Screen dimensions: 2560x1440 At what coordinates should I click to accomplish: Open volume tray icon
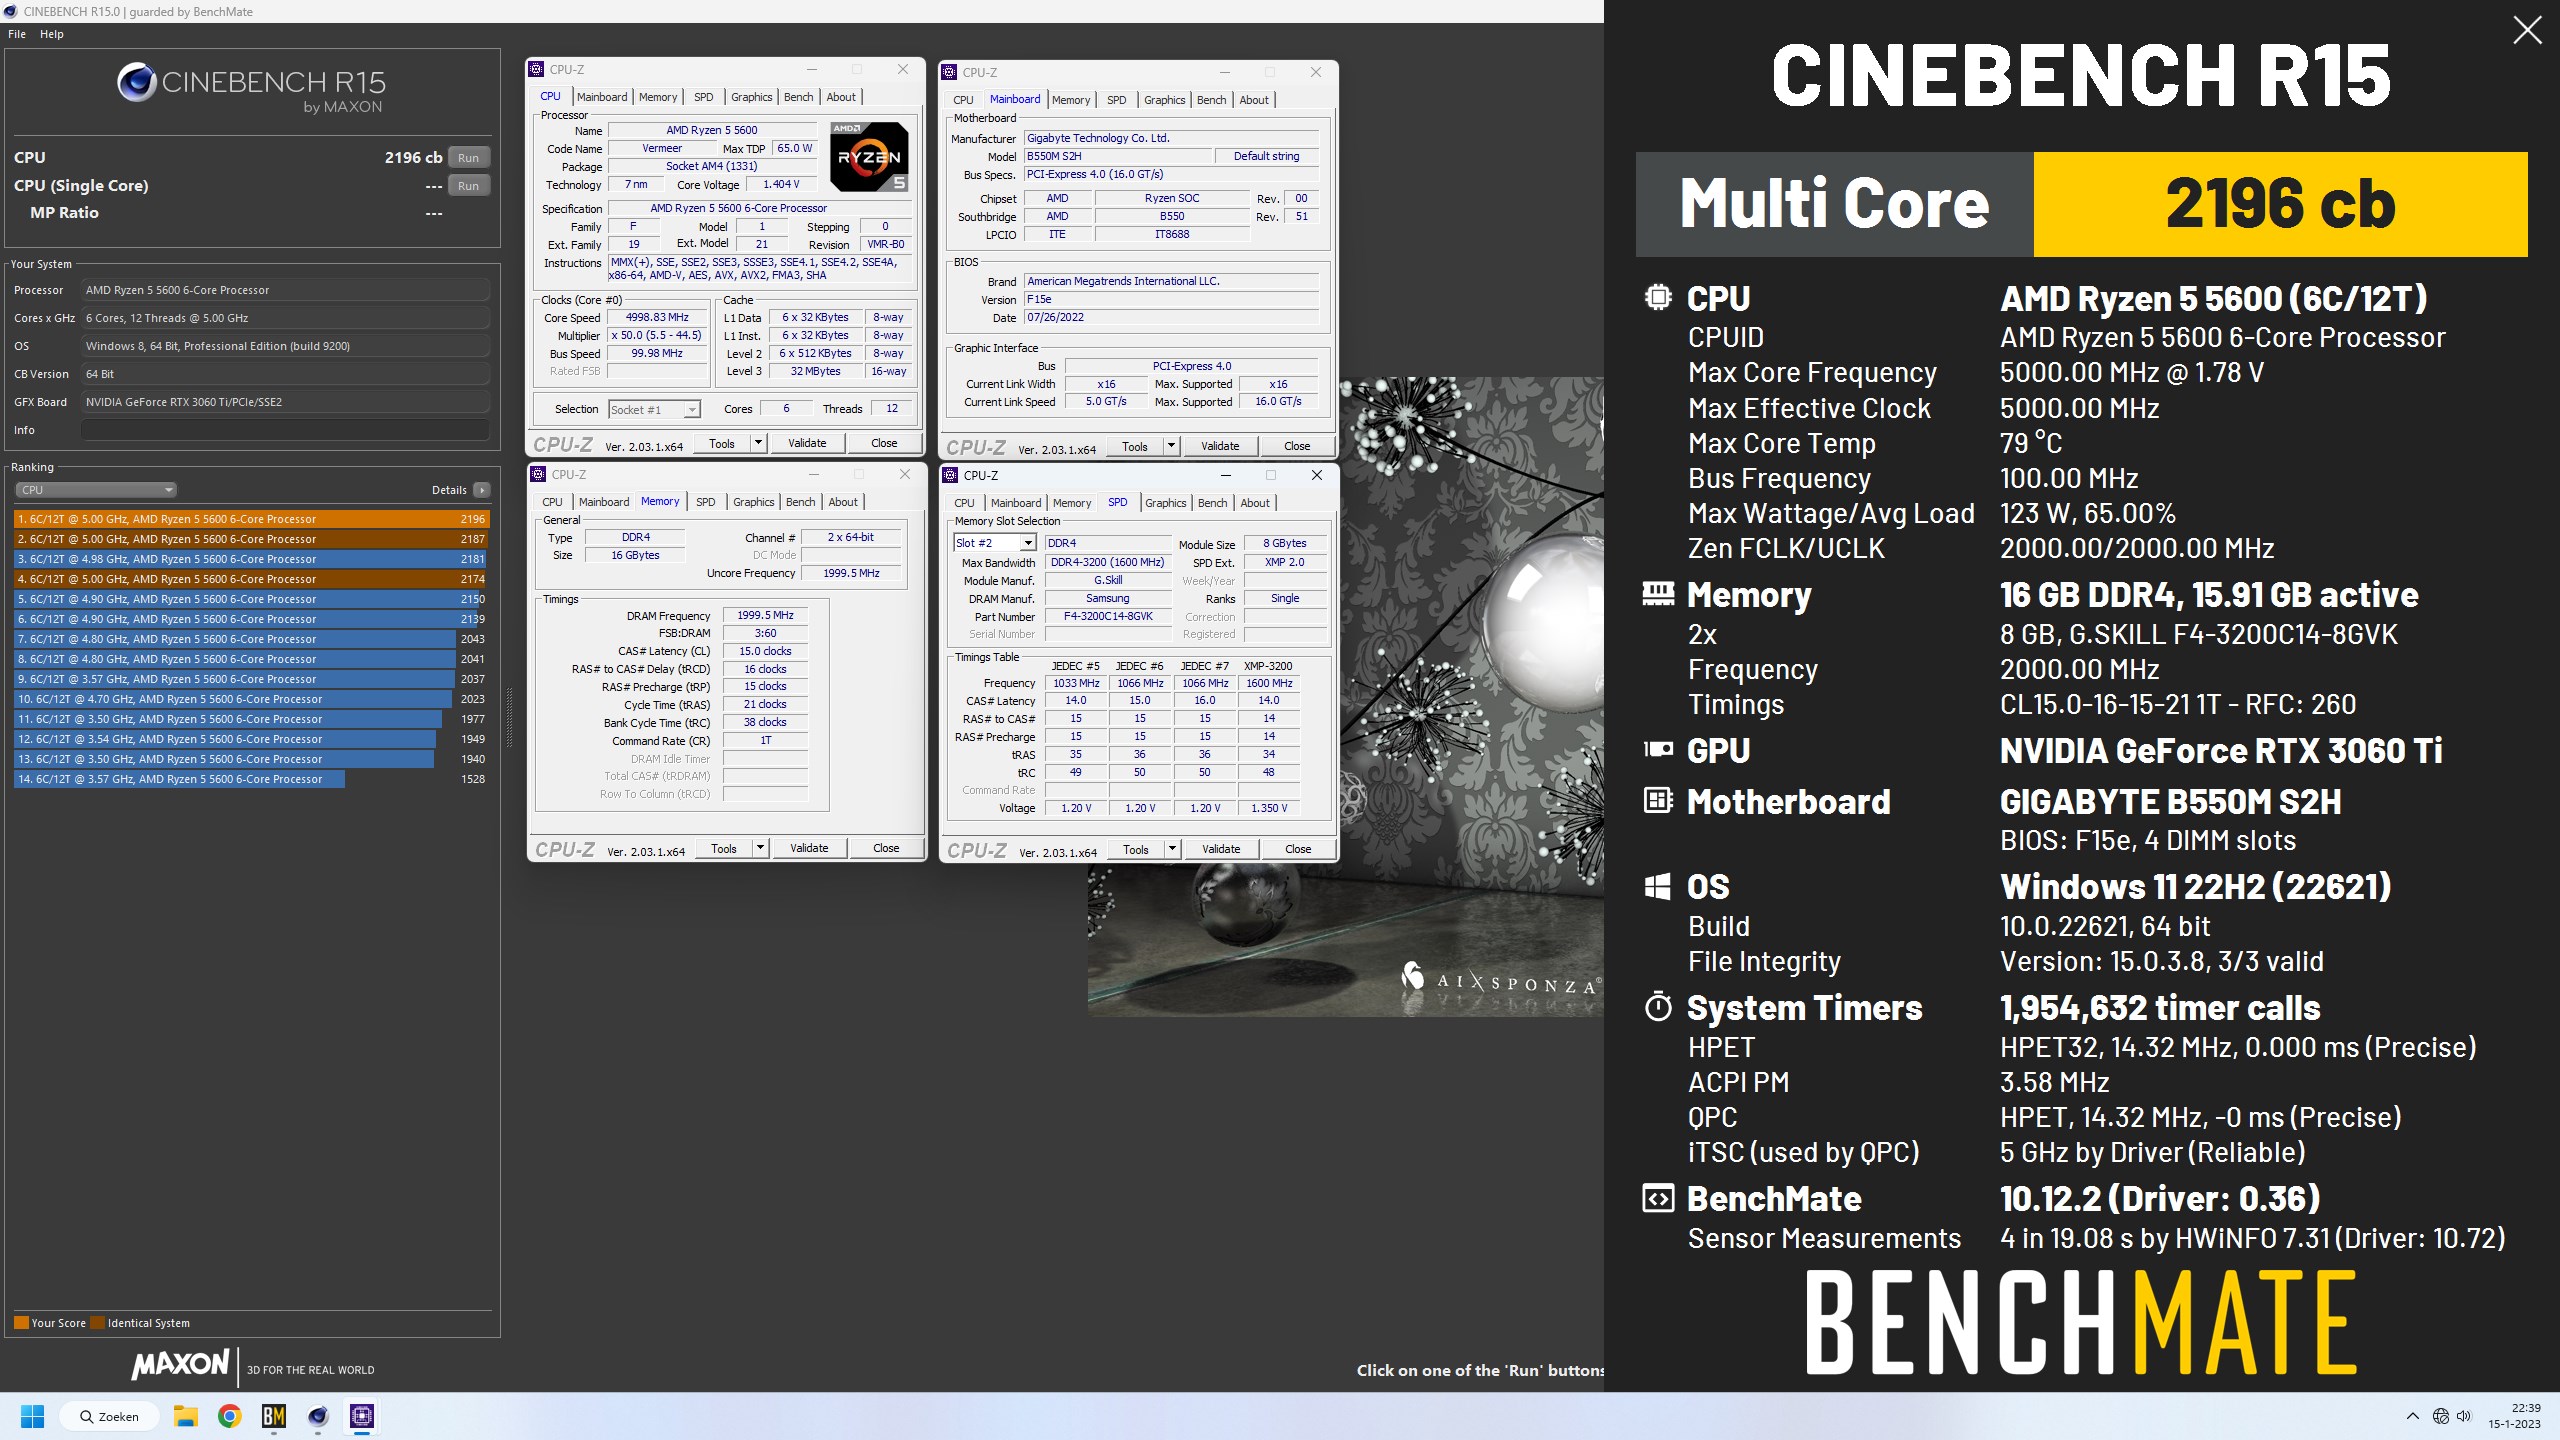(x=2463, y=1416)
